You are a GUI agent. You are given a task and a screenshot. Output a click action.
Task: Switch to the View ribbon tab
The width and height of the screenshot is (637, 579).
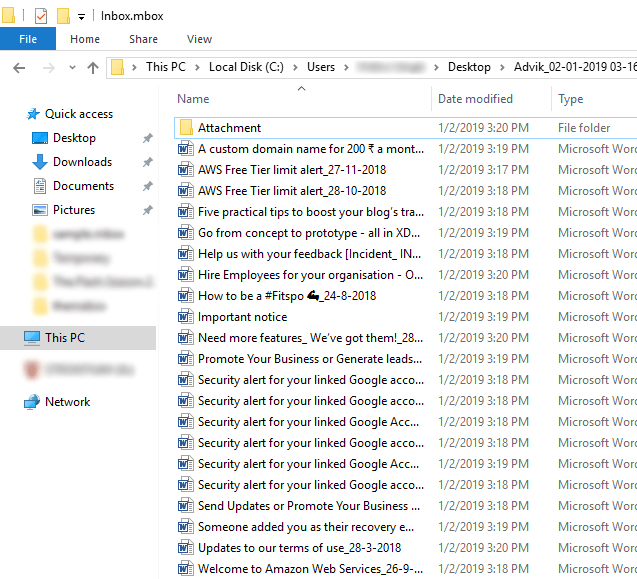199,39
